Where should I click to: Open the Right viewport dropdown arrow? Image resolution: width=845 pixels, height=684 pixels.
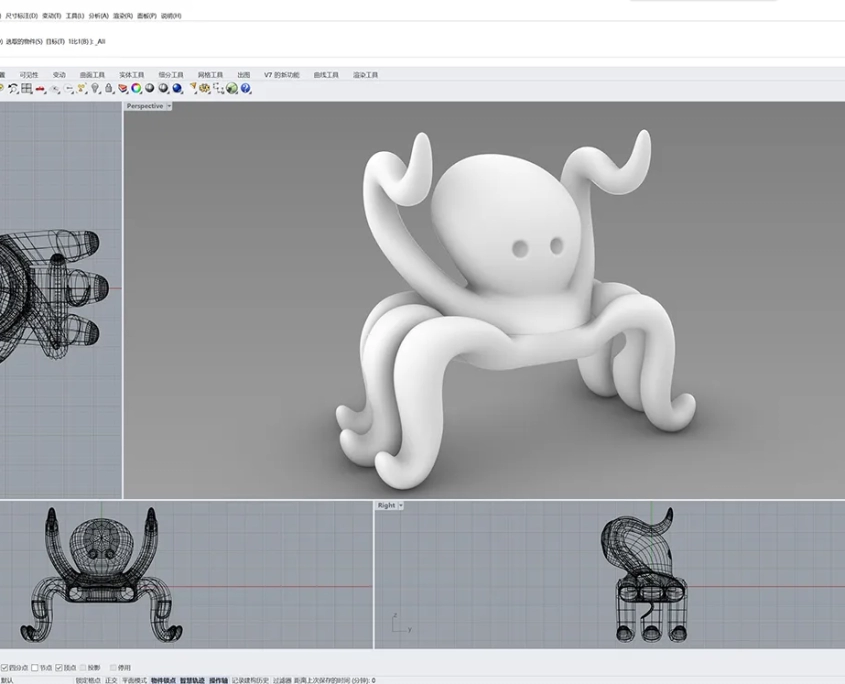[401, 506]
